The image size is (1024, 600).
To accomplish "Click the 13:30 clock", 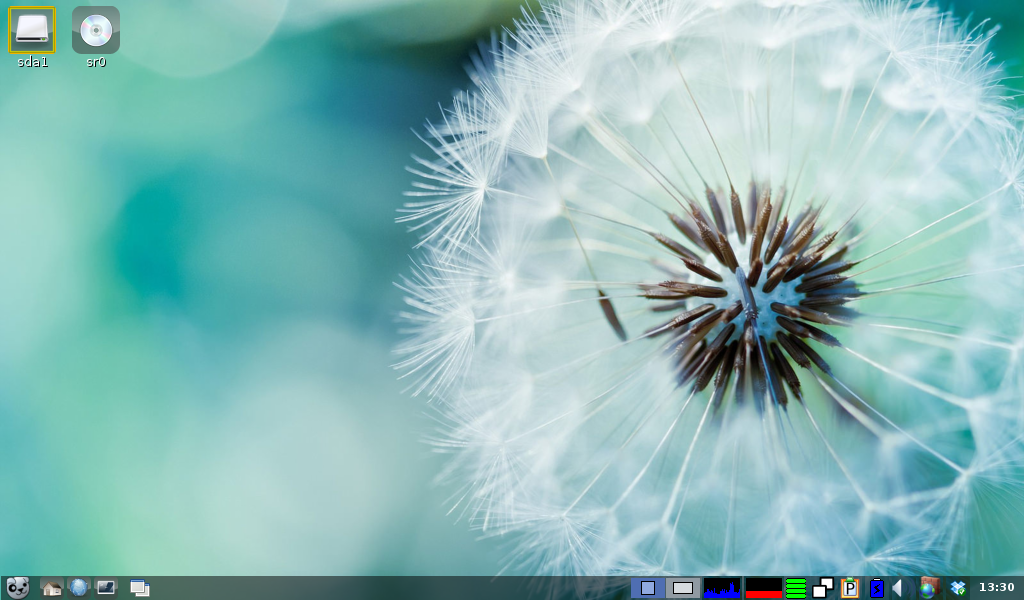I will 997,588.
